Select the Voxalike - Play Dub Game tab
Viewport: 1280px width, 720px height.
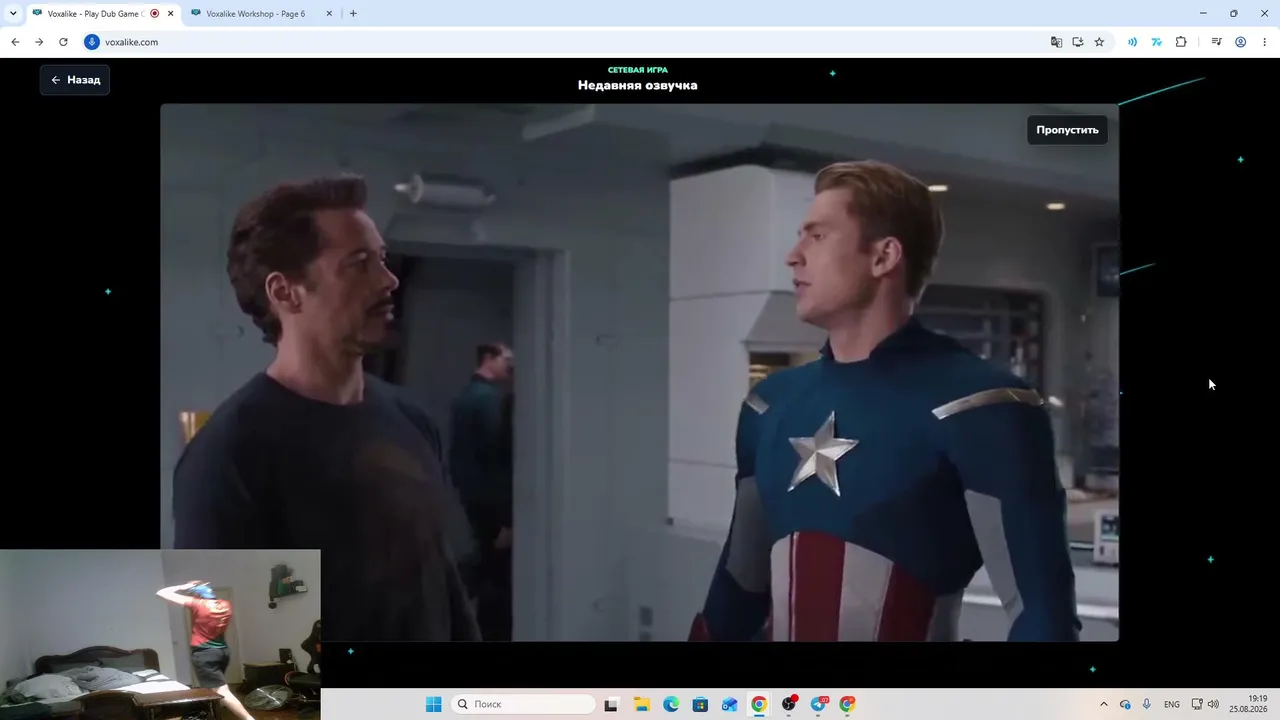coord(97,14)
